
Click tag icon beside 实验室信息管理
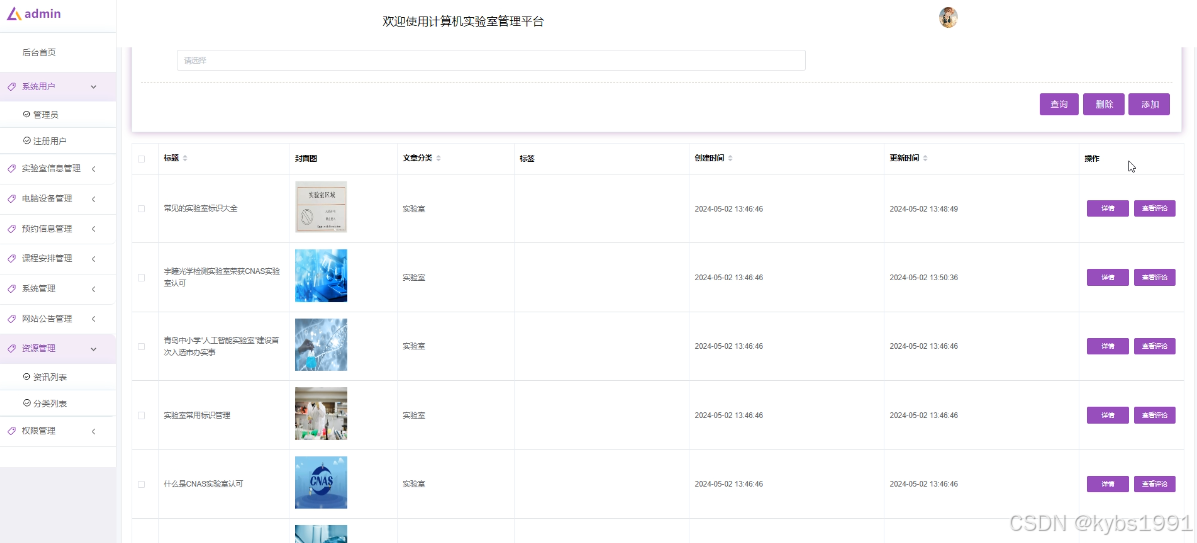click(11, 169)
